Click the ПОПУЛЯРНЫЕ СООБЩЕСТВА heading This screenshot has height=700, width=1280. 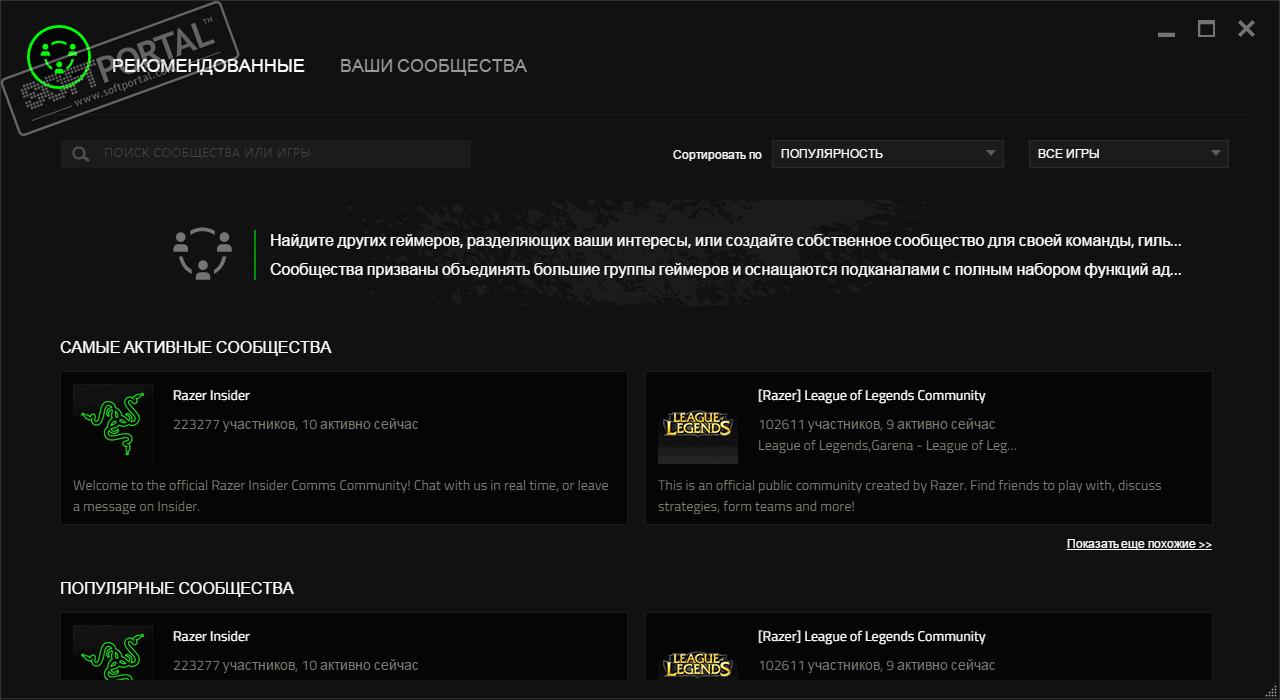177,589
